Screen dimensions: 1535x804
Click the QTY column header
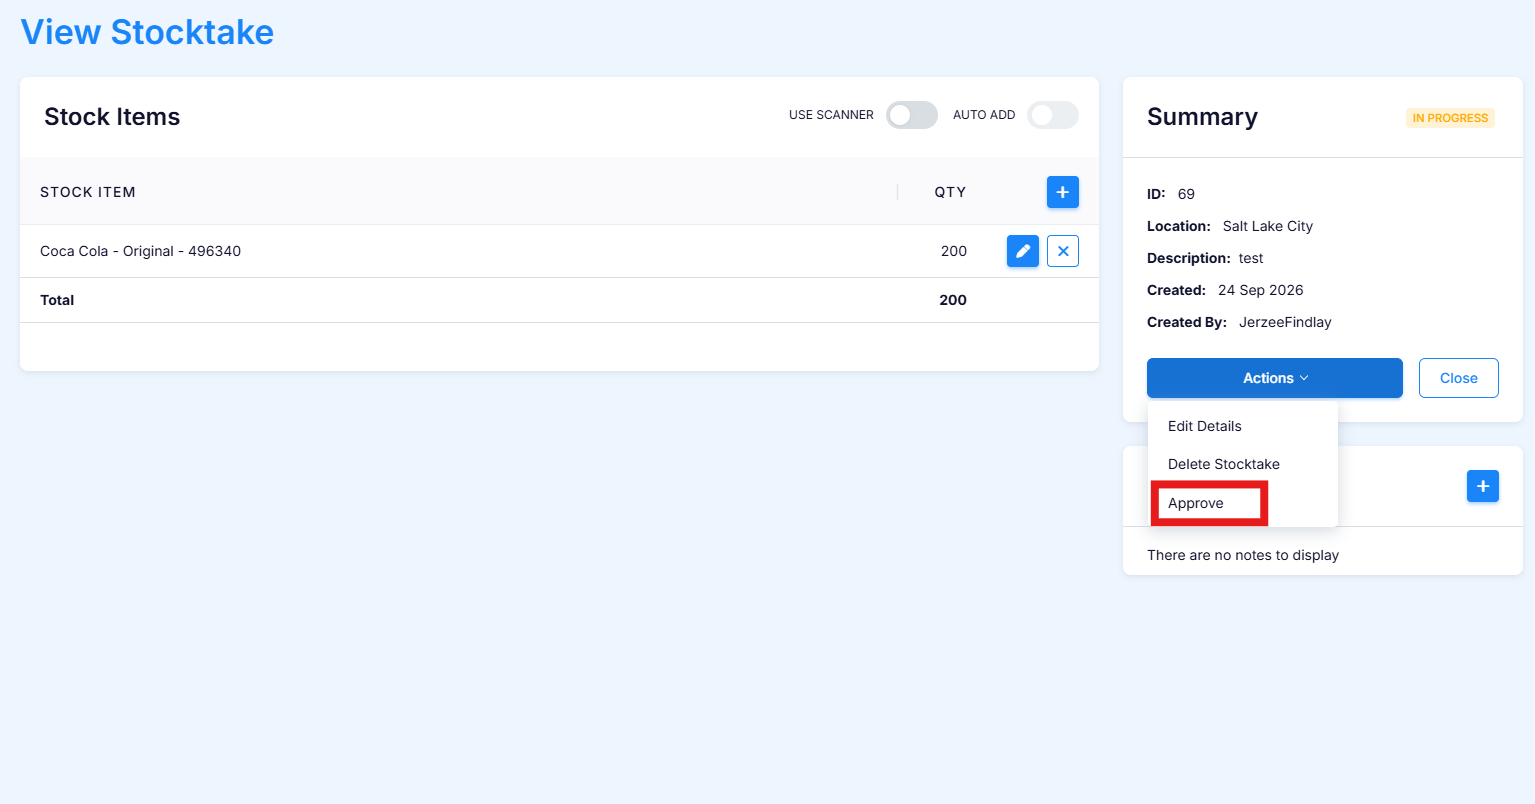point(950,192)
